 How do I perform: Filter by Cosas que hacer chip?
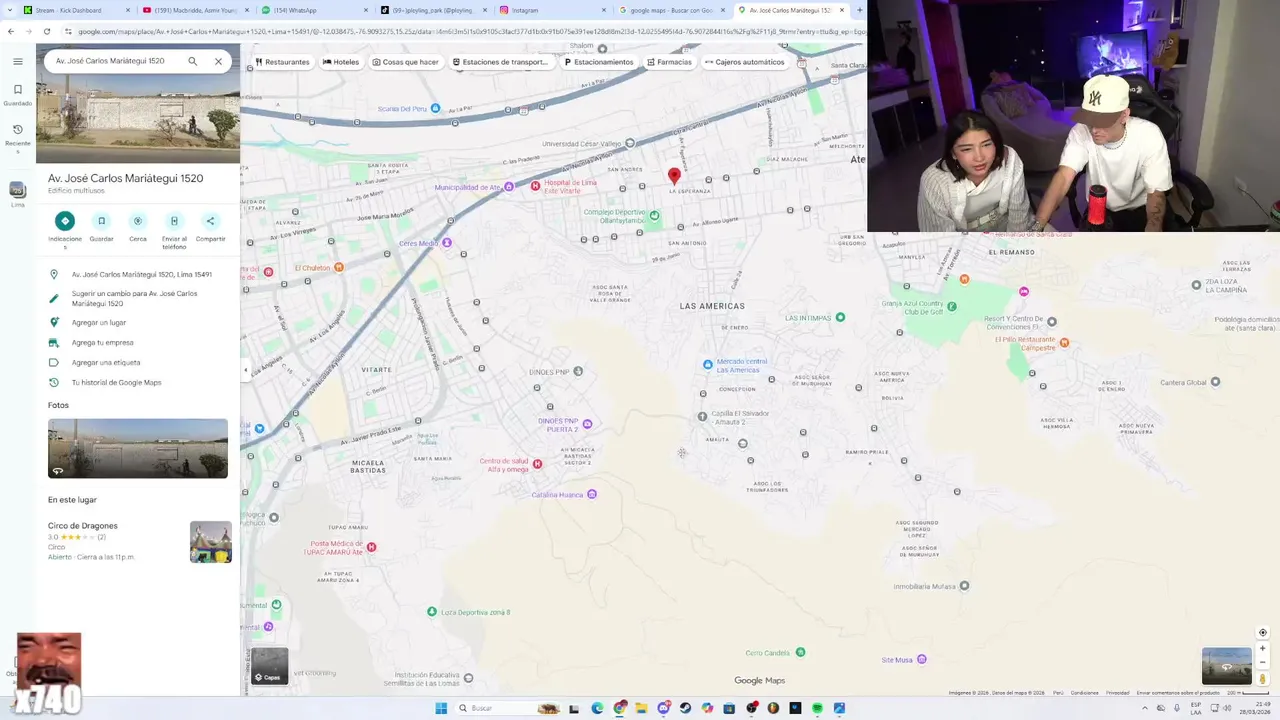click(406, 62)
